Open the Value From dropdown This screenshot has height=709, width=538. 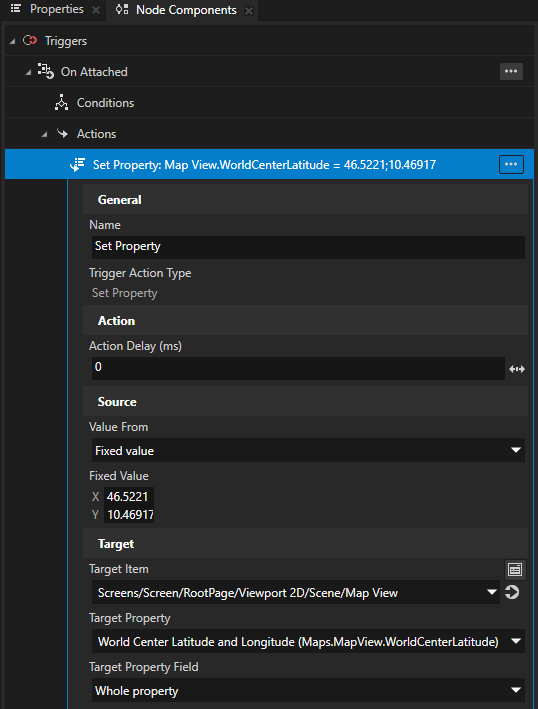tap(308, 450)
